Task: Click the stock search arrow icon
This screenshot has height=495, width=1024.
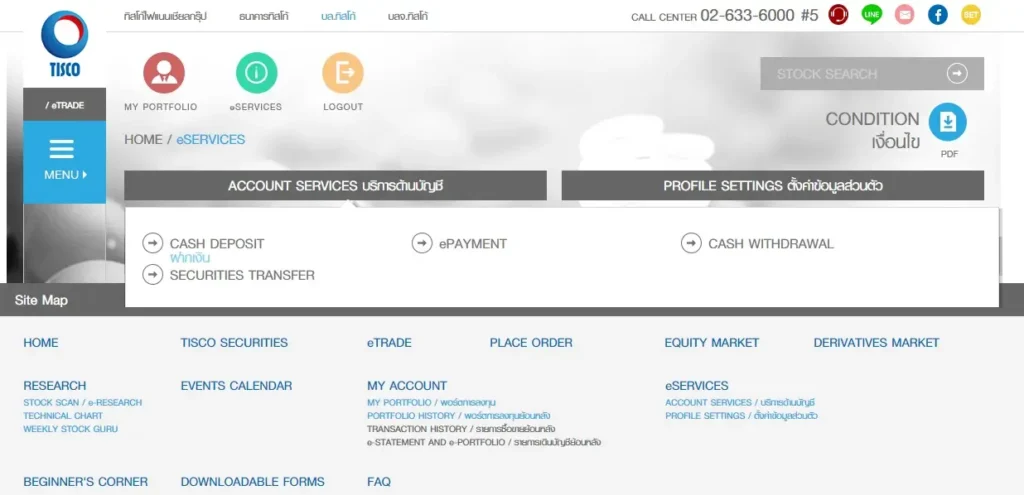Action: pyautogui.click(x=957, y=74)
